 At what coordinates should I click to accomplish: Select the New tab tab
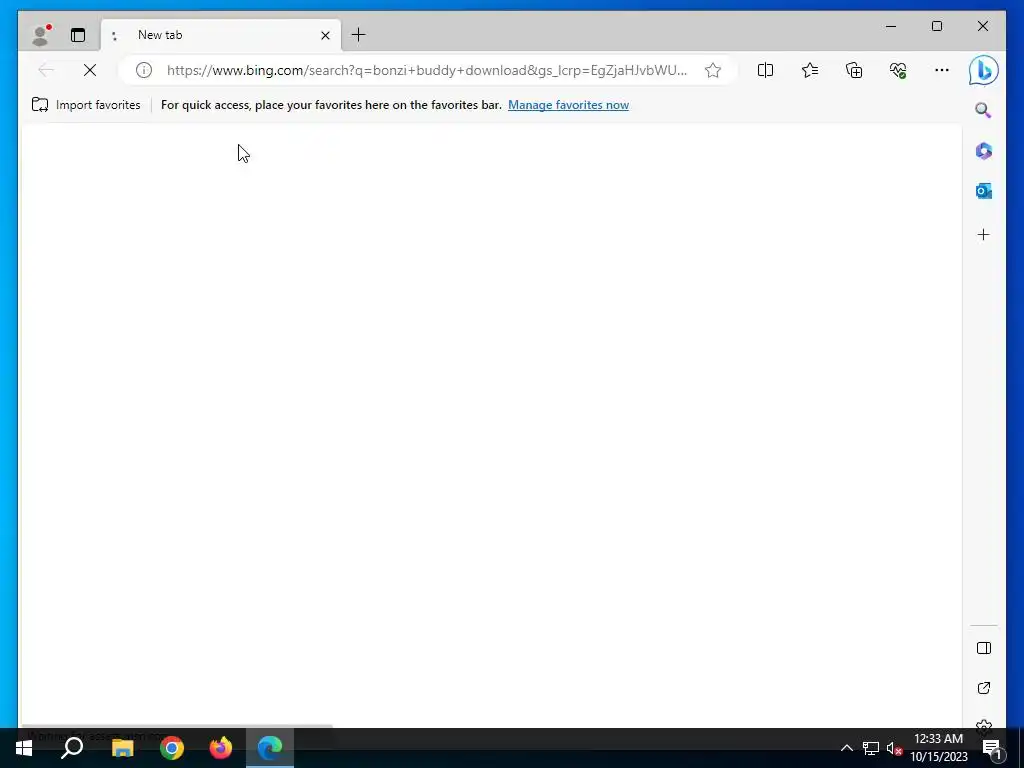tap(221, 35)
